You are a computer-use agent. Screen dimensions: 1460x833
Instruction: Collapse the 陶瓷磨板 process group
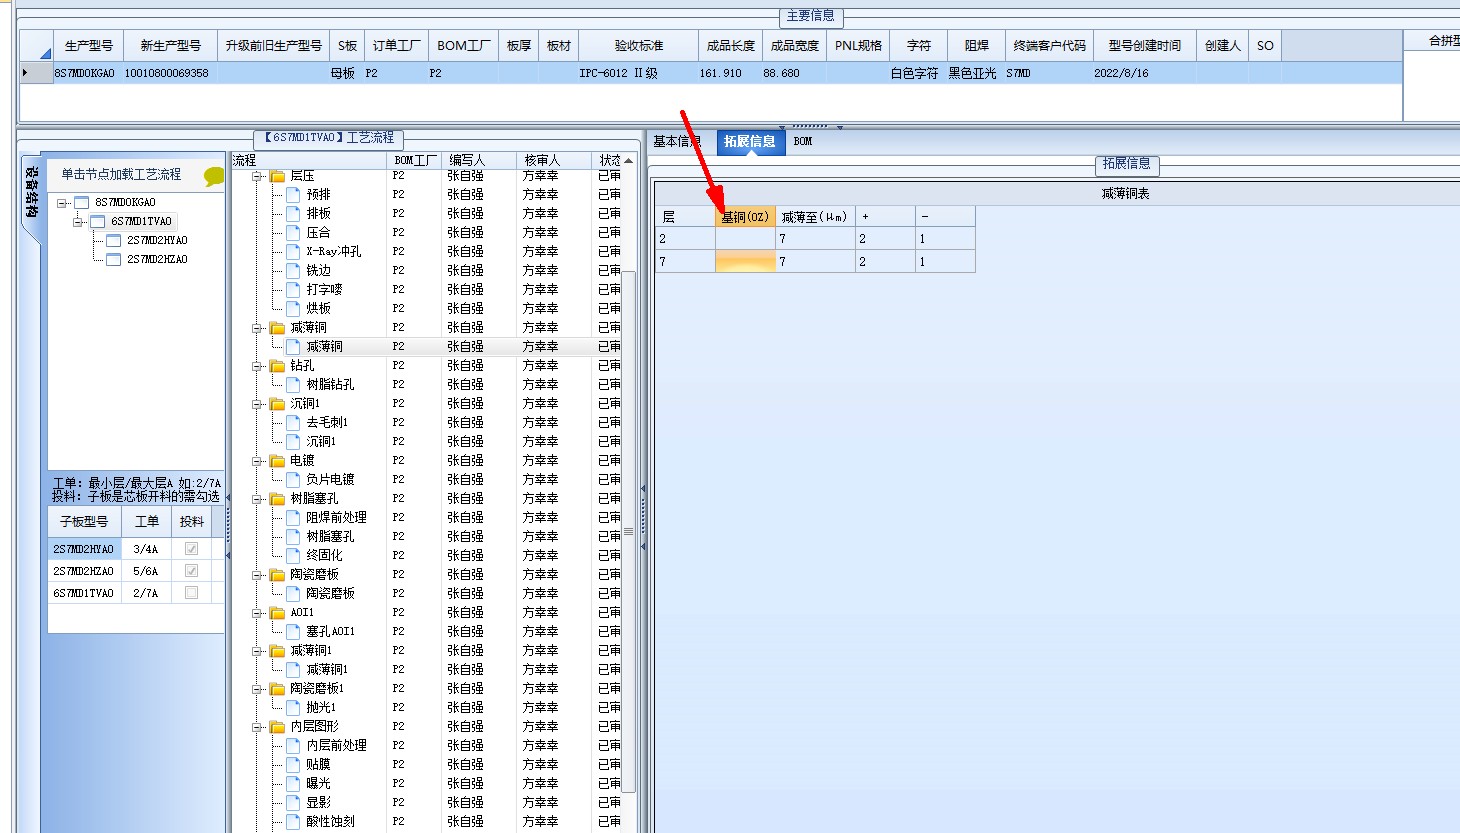(x=258, y=574)
